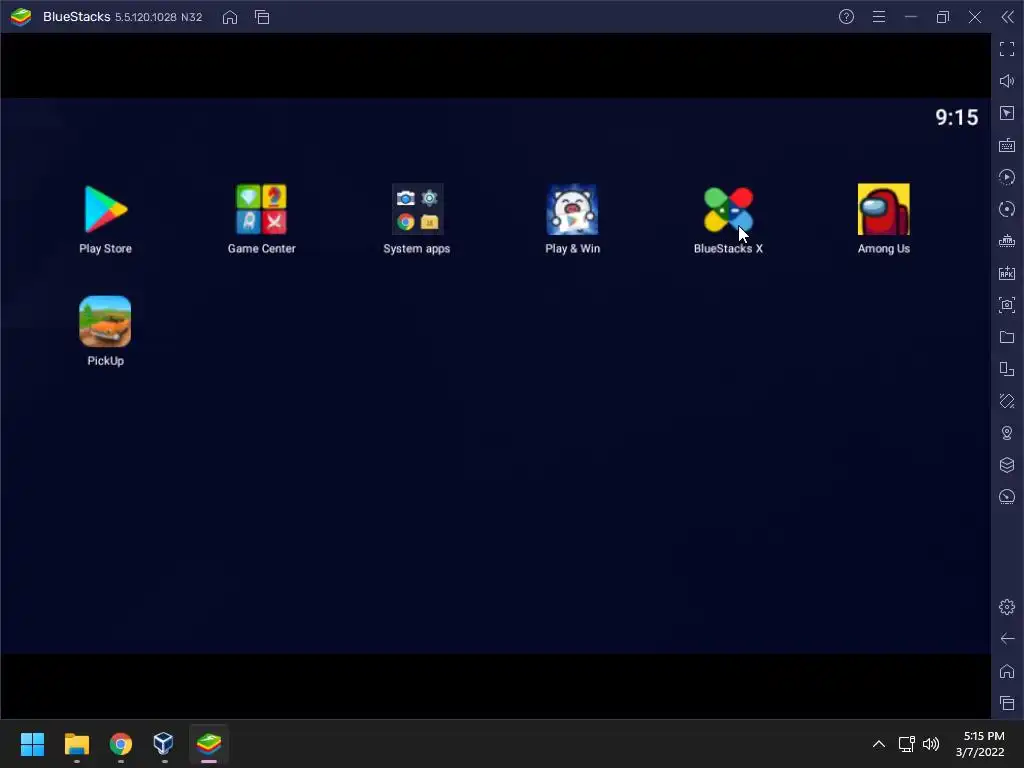This screenshot has width=1024, height=768.
Task: Open Windows volume control in tray
Action: 931,744
